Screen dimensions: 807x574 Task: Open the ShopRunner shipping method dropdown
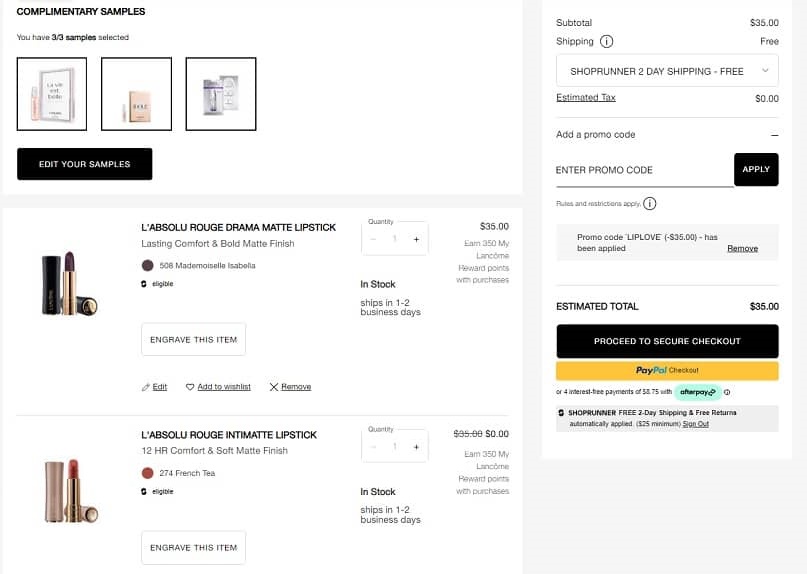point(667,71)
